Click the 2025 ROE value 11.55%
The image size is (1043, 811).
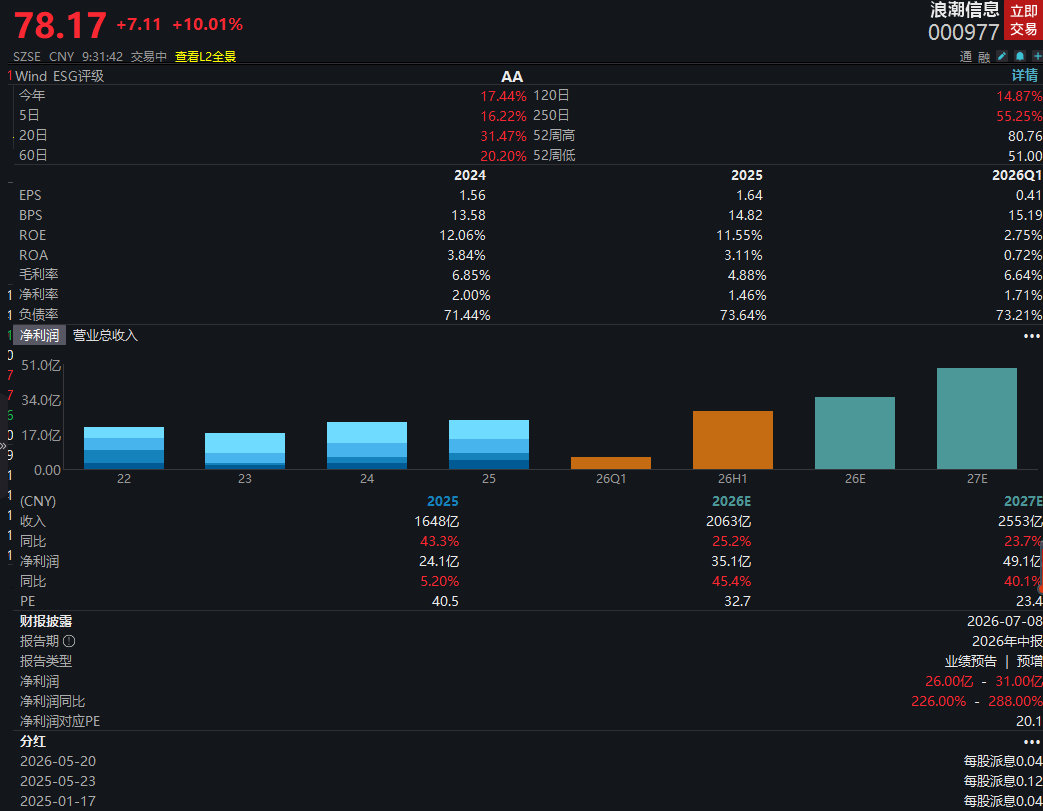(x=739, y=236)
